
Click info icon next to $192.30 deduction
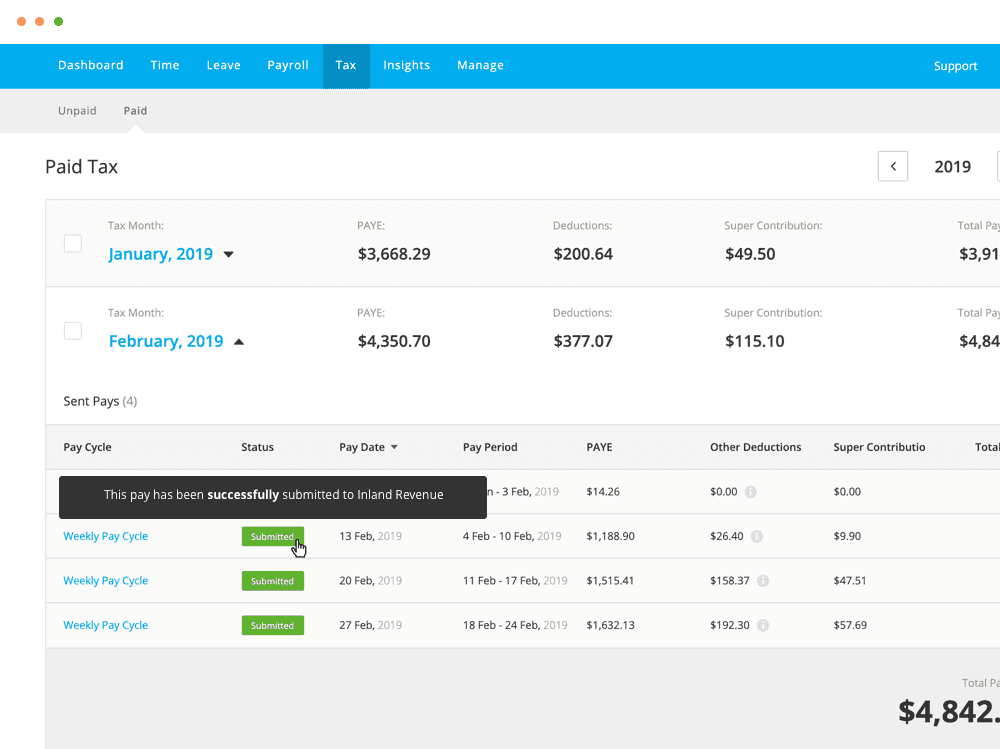[x=763, y=626]
